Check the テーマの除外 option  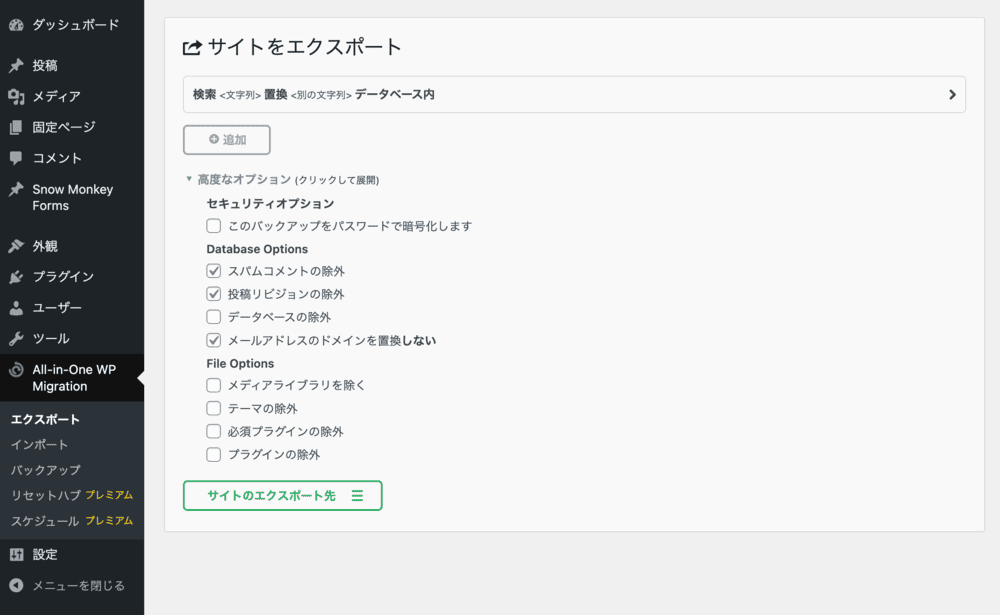click(213, 408)
